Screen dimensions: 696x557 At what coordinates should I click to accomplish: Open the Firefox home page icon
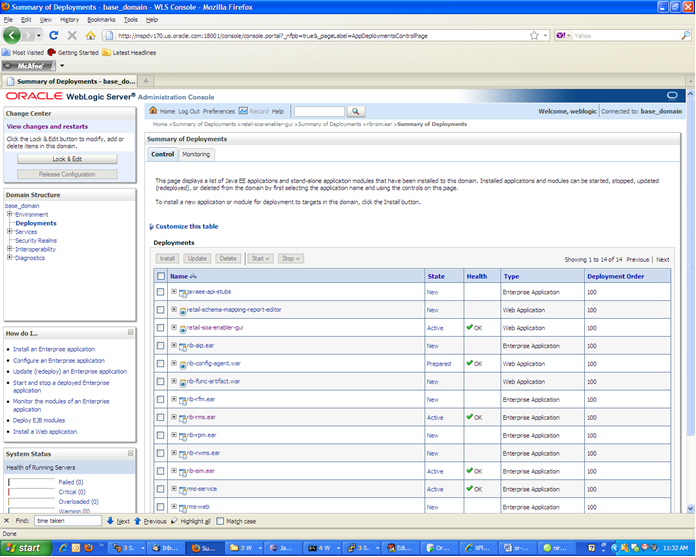[91, 36]
